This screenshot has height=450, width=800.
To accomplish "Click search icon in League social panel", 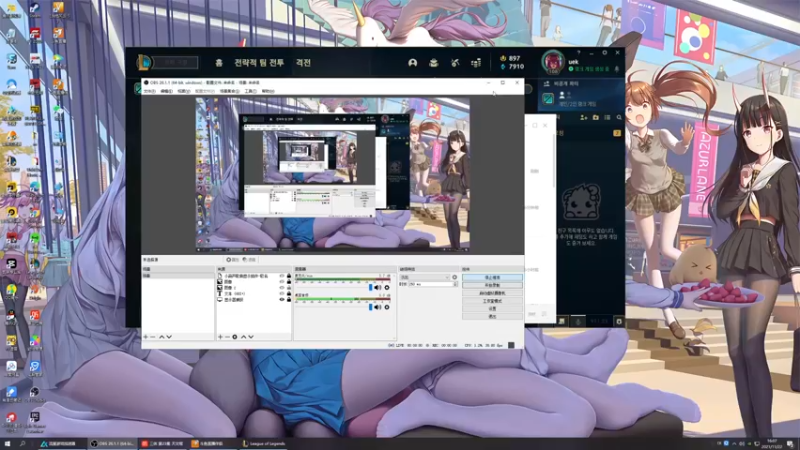I will (x=619, y=117).
